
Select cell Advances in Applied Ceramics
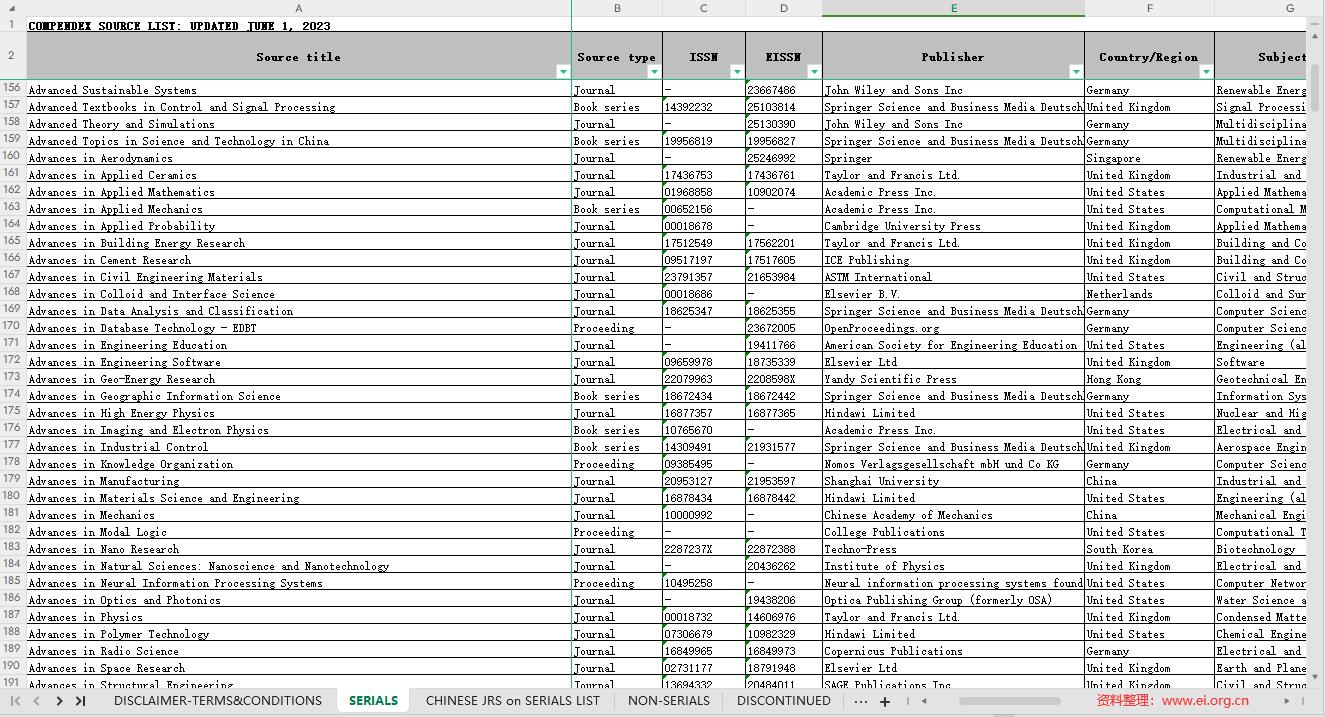pos(299,175)
